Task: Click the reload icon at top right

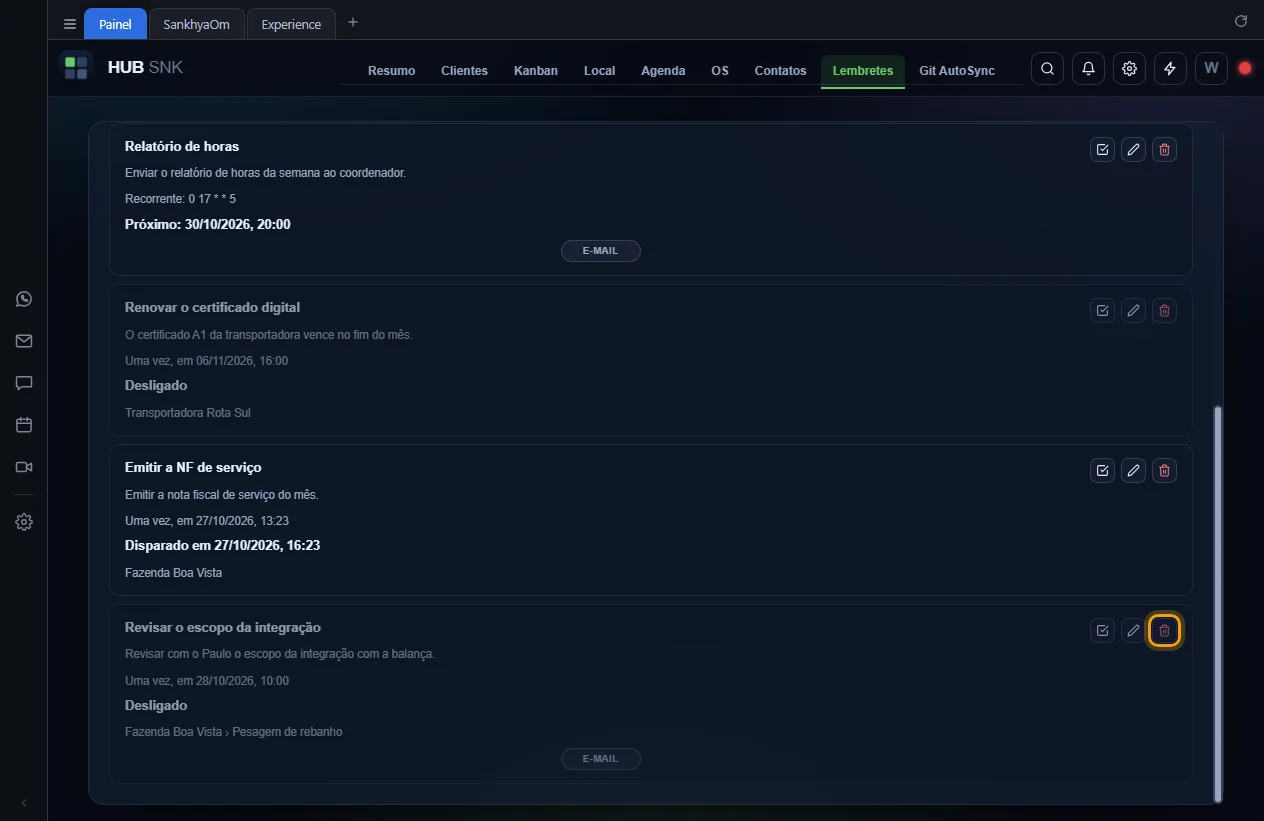Action: (1241, 21)
